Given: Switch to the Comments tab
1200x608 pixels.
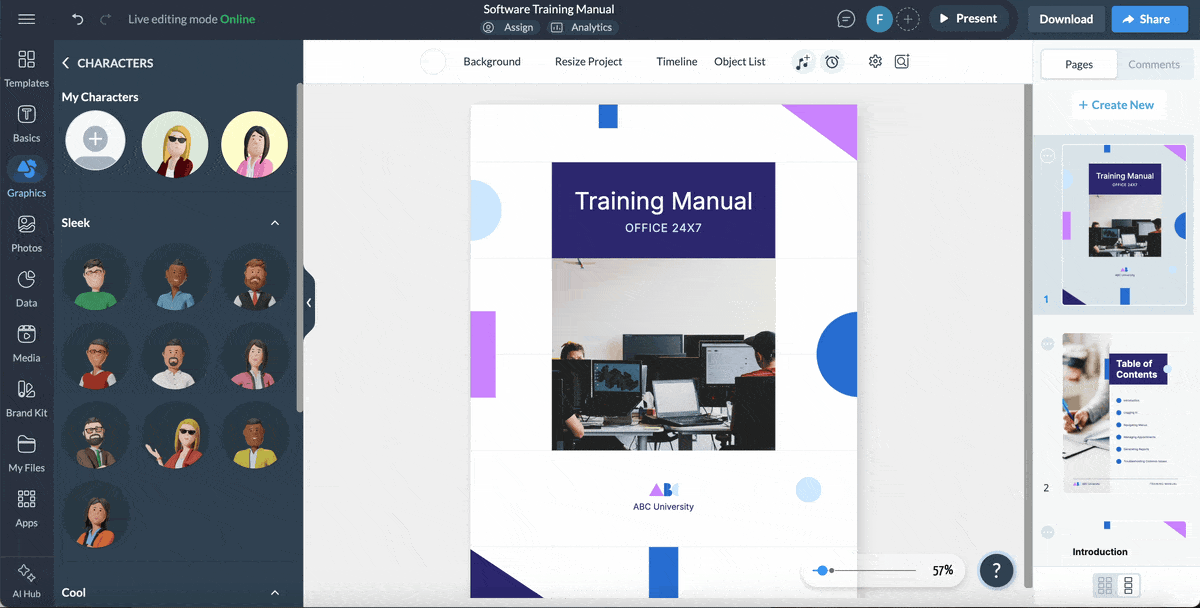Looking at the screenshot, I should [x=1154, y=64].
